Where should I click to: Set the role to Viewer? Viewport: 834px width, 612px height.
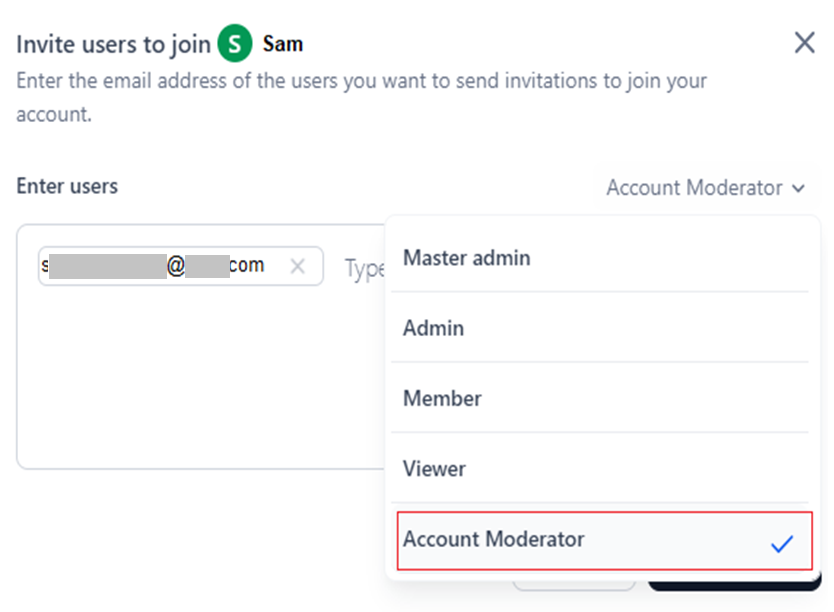point(435,468)
